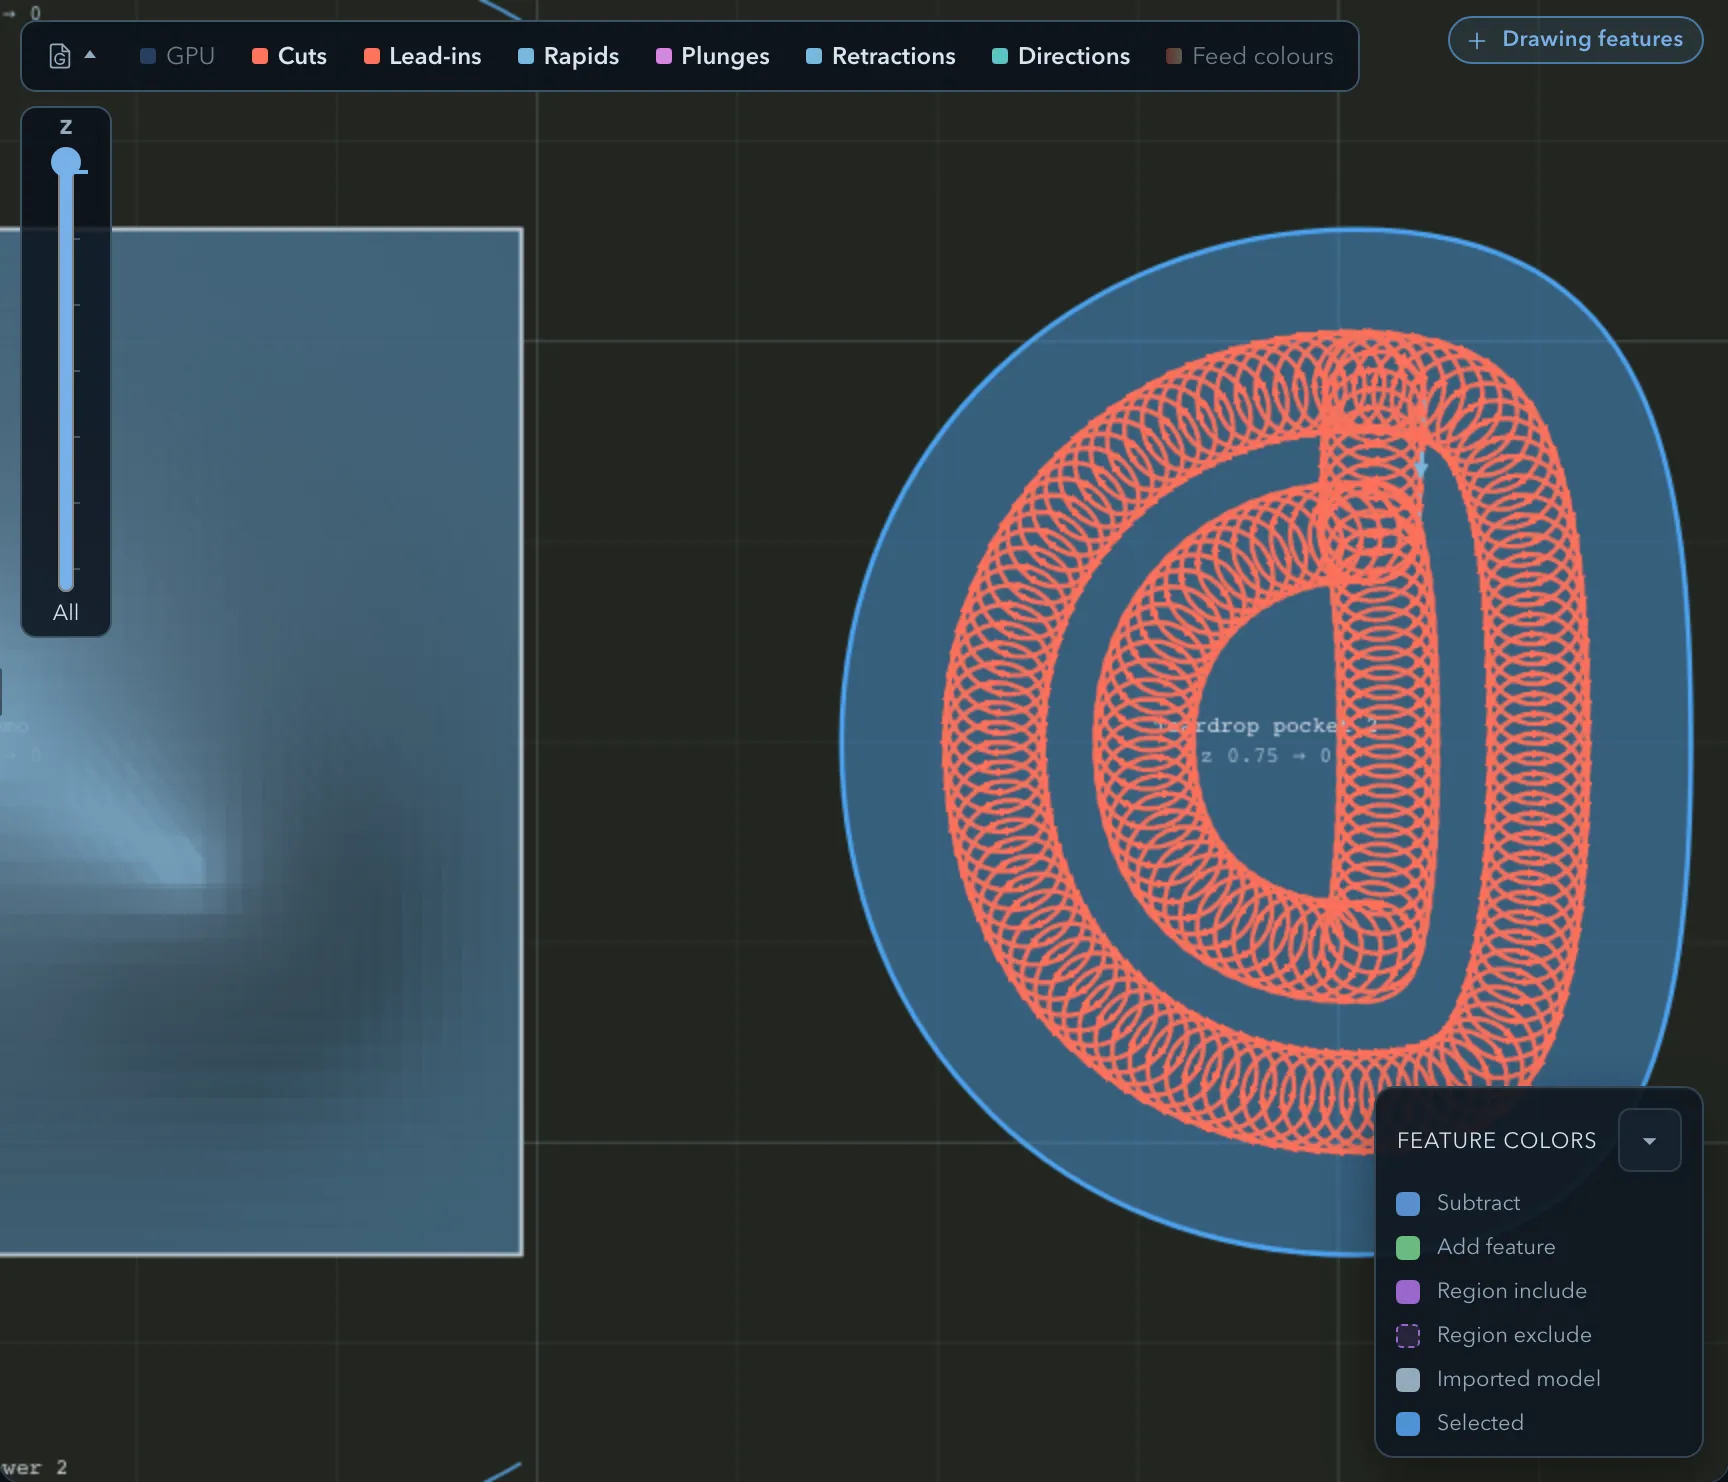Enable Feed colours display
Image resolution: width=1728 pixels, height=1482 pixels.
pyautogui.click(x=1249, y=56)
